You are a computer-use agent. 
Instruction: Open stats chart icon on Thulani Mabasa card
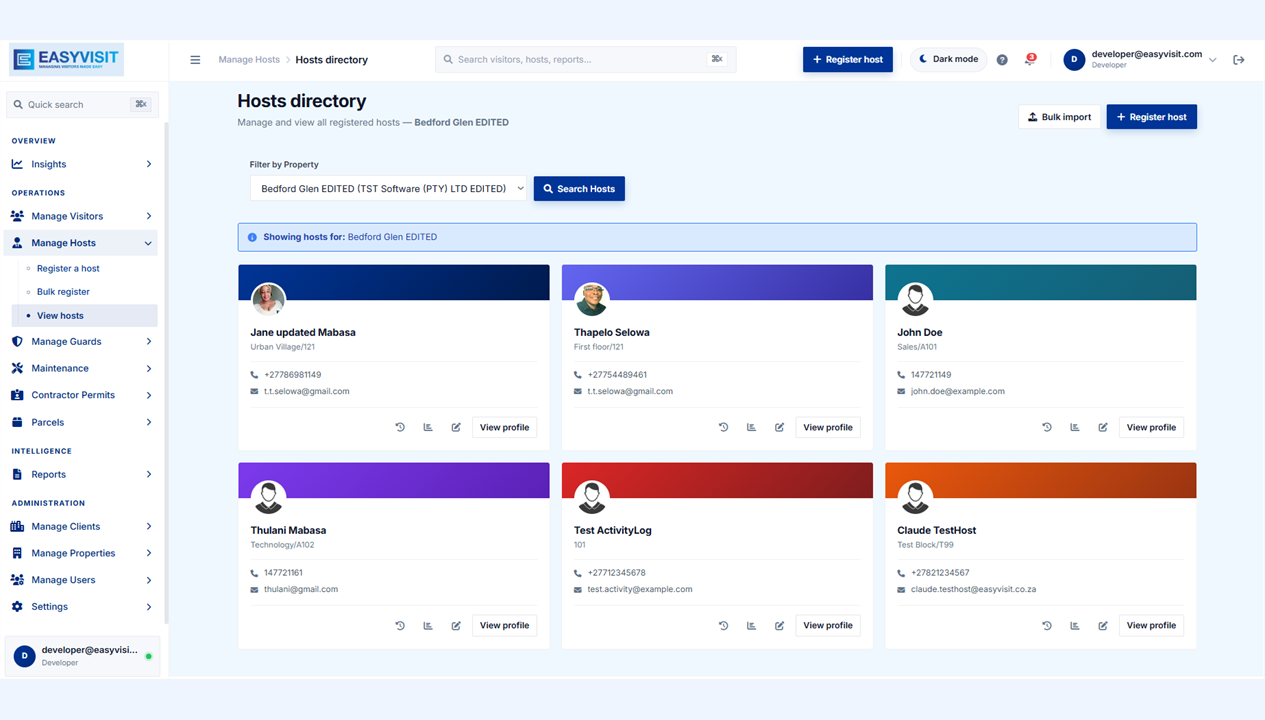point(428,625)
